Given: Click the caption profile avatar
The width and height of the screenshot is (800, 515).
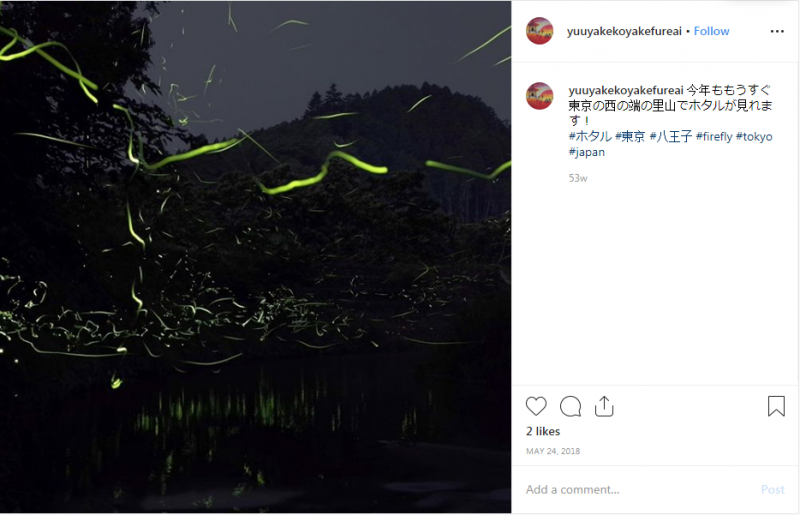Looking at the screenshot, I should [x=539, y=96].
